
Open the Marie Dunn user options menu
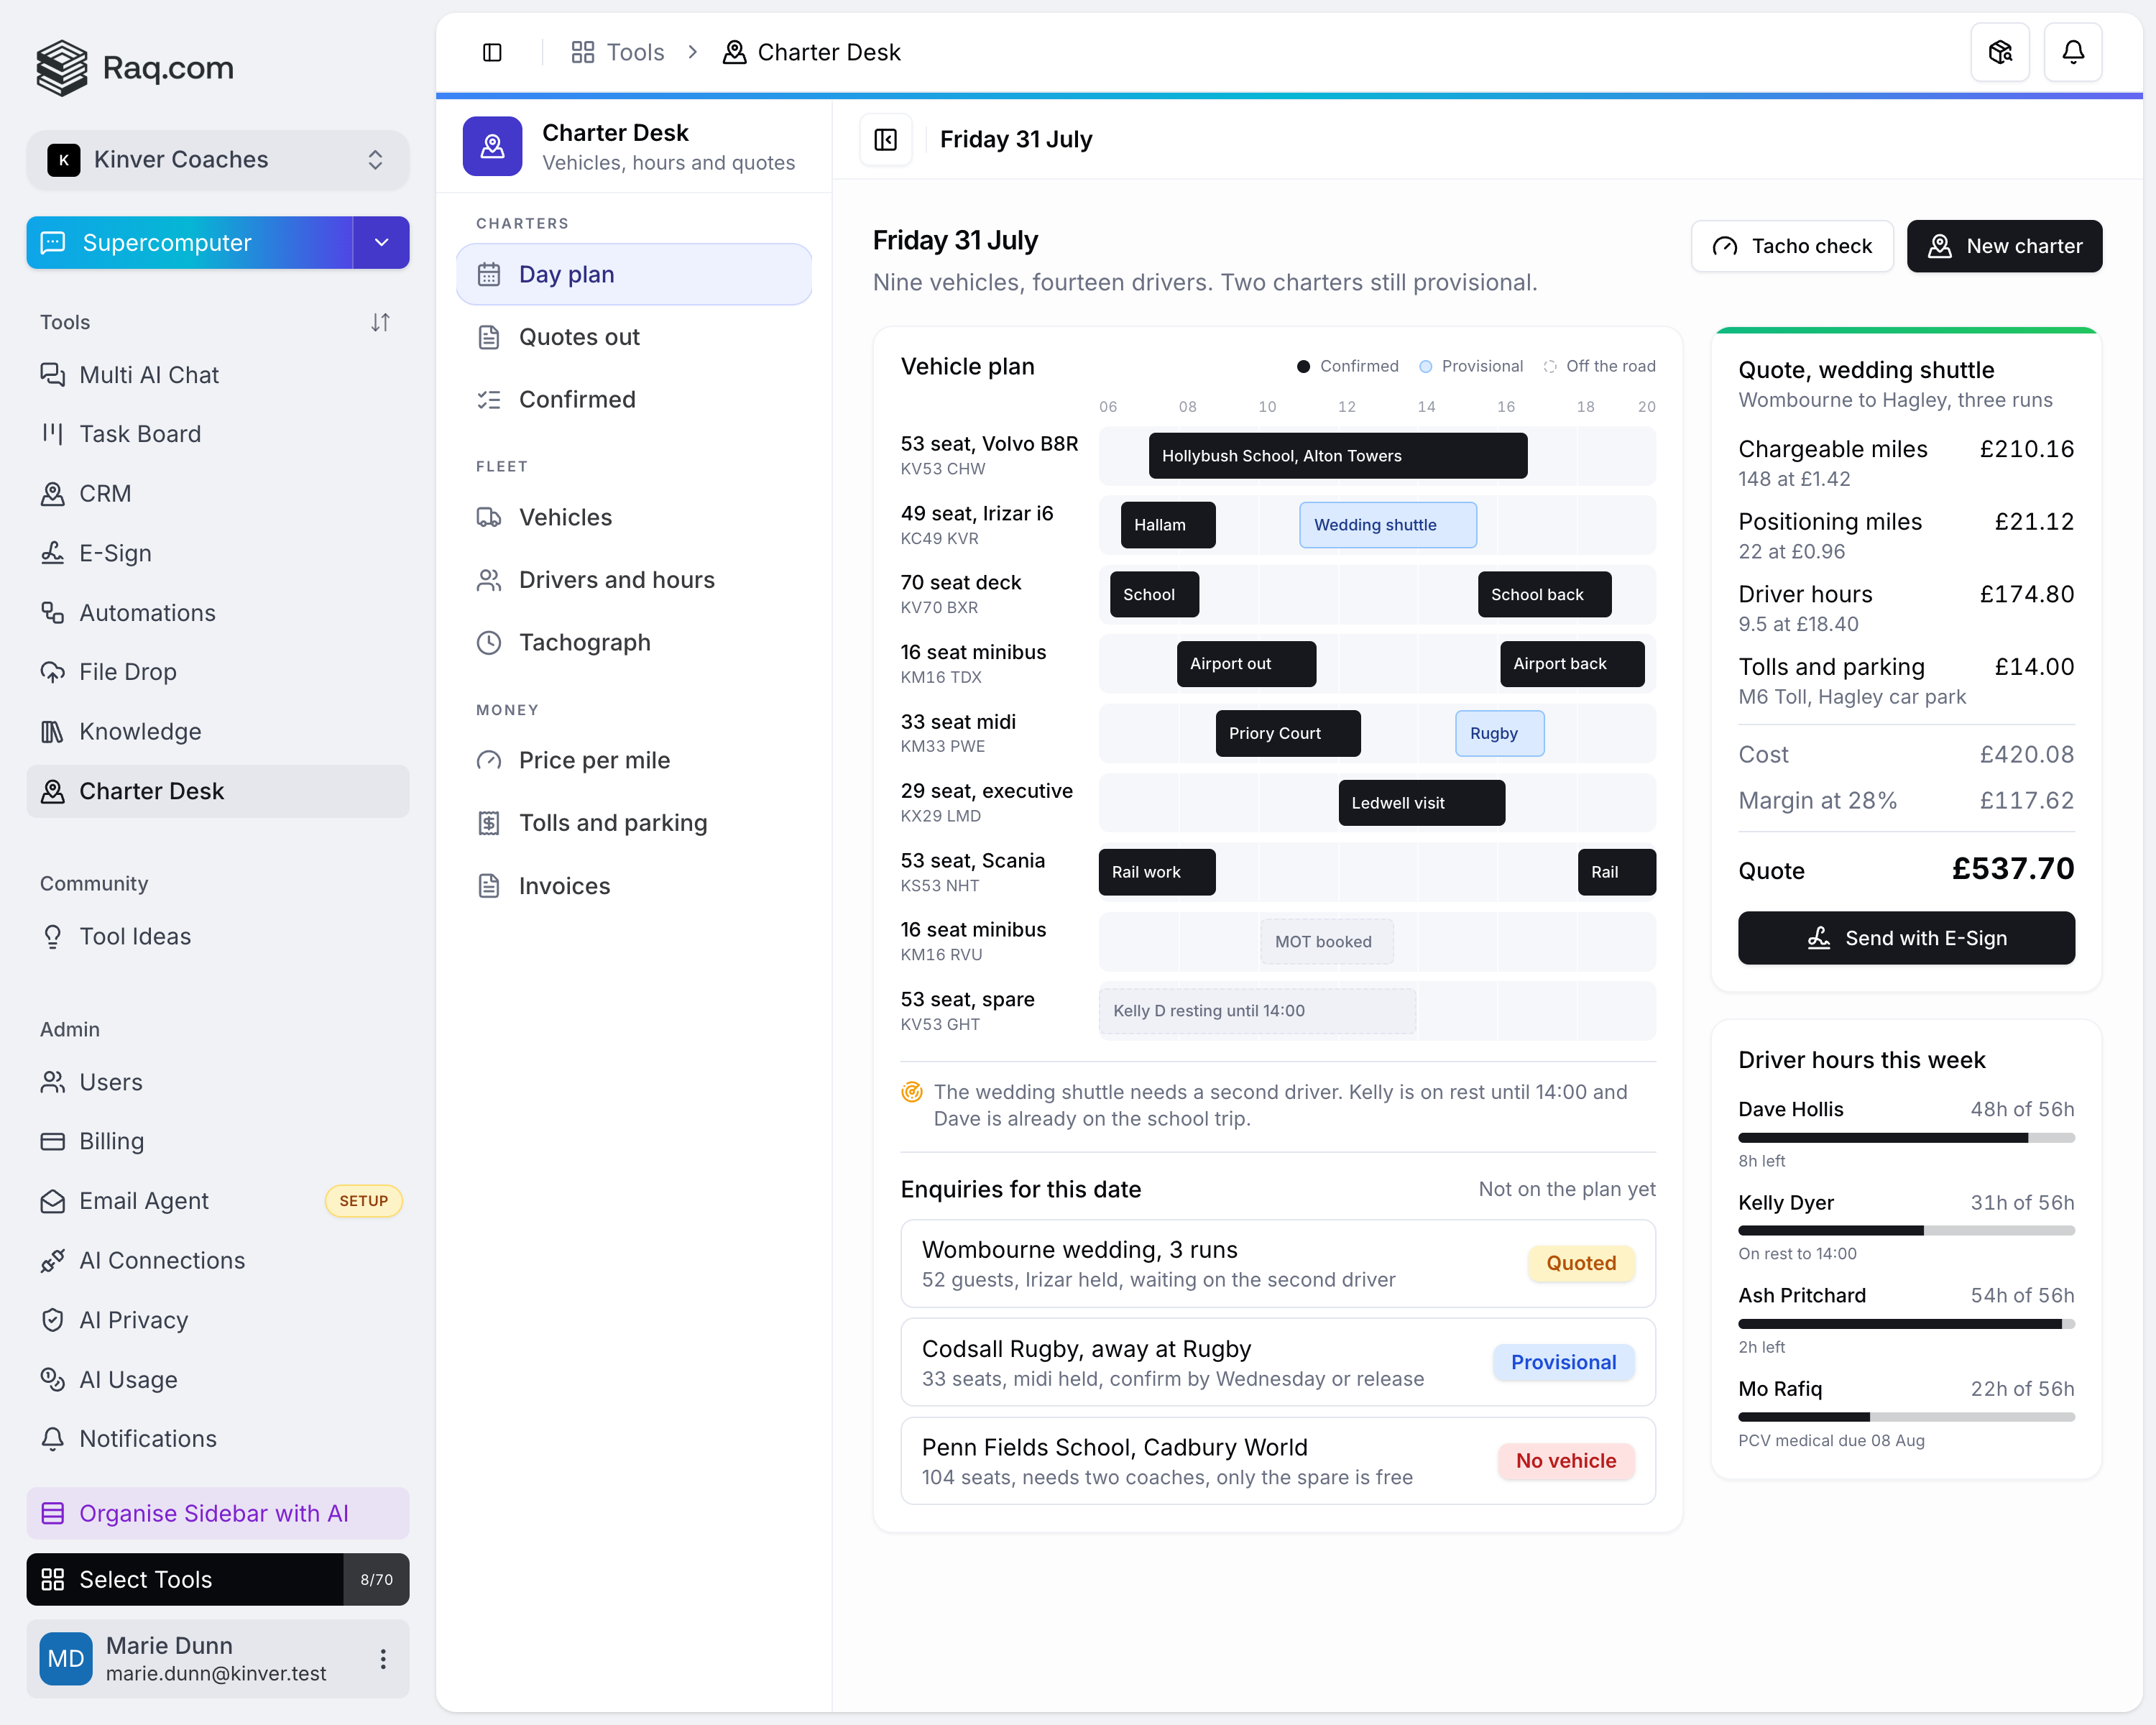(x=383, y=1659)
